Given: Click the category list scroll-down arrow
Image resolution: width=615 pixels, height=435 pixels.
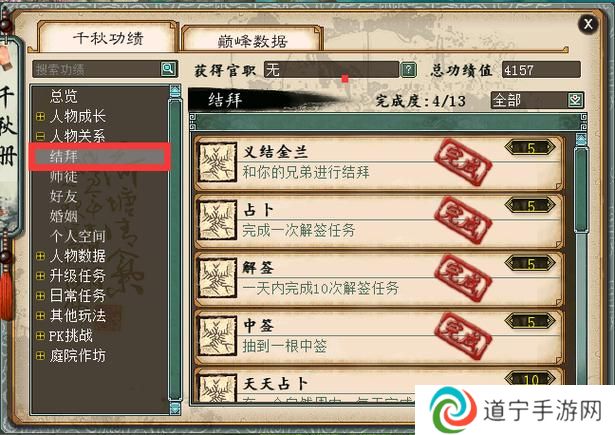Looking at the screenshot, I should [x=175, y=408].
